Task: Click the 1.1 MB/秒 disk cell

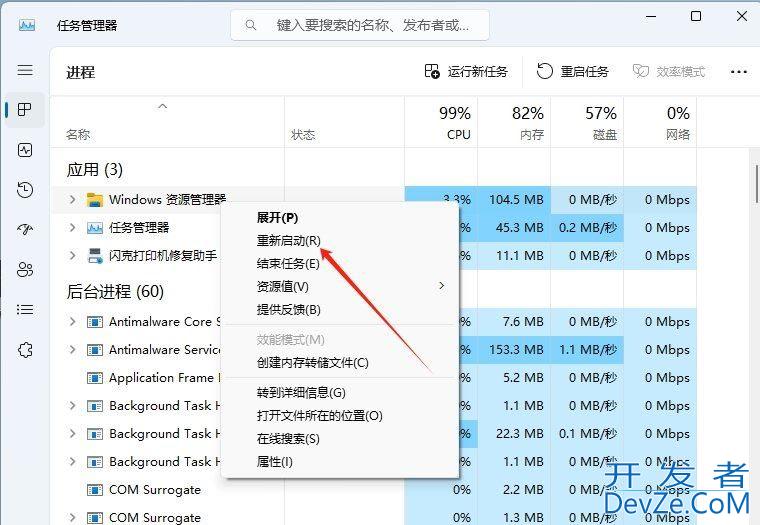Action: 588,350
